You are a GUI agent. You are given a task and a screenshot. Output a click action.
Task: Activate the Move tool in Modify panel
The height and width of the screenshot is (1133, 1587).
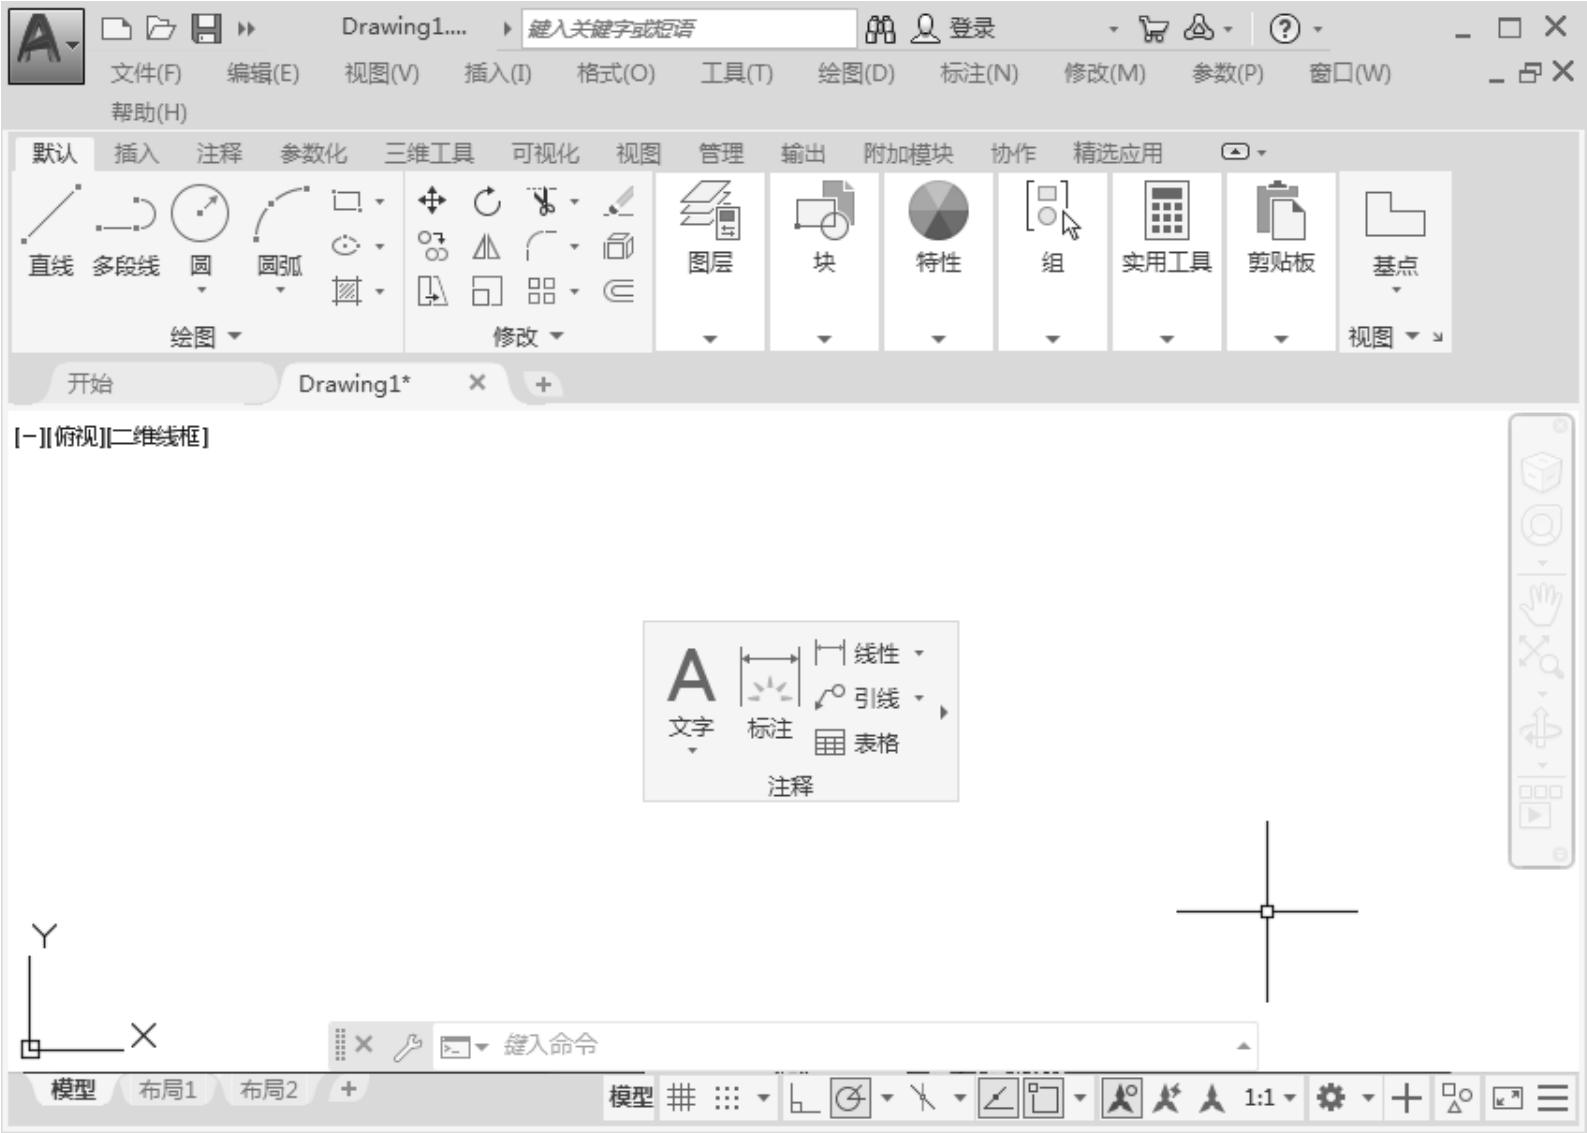(x=432, y=201)
